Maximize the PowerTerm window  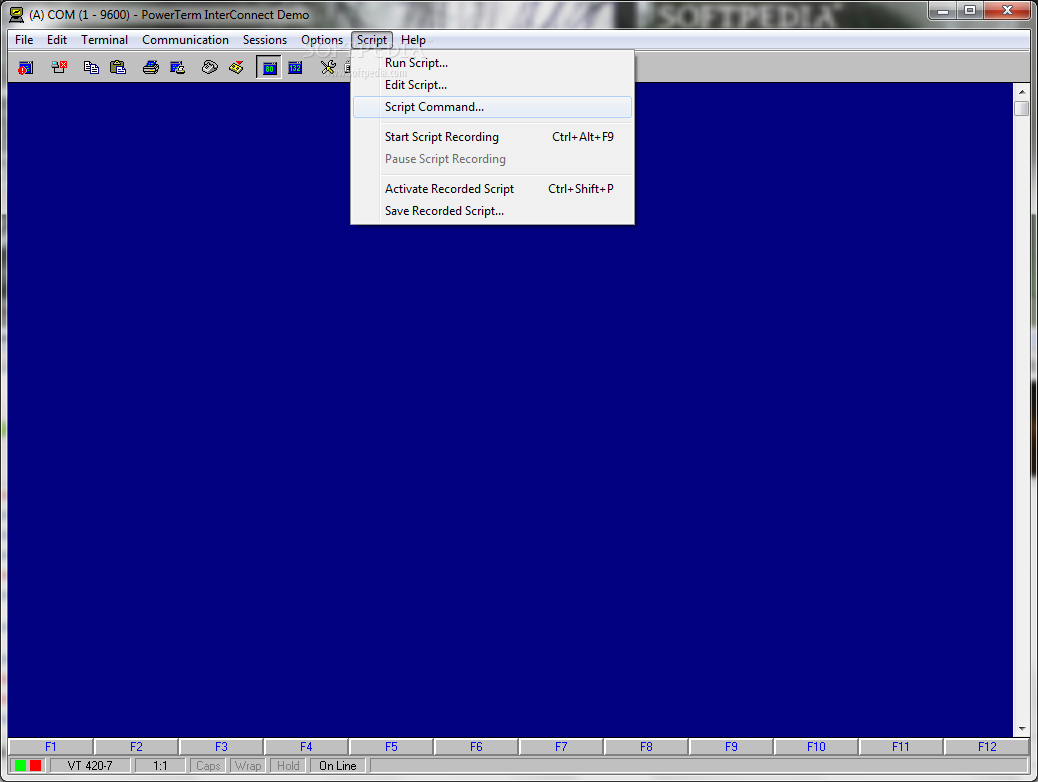tap(970, 10)
